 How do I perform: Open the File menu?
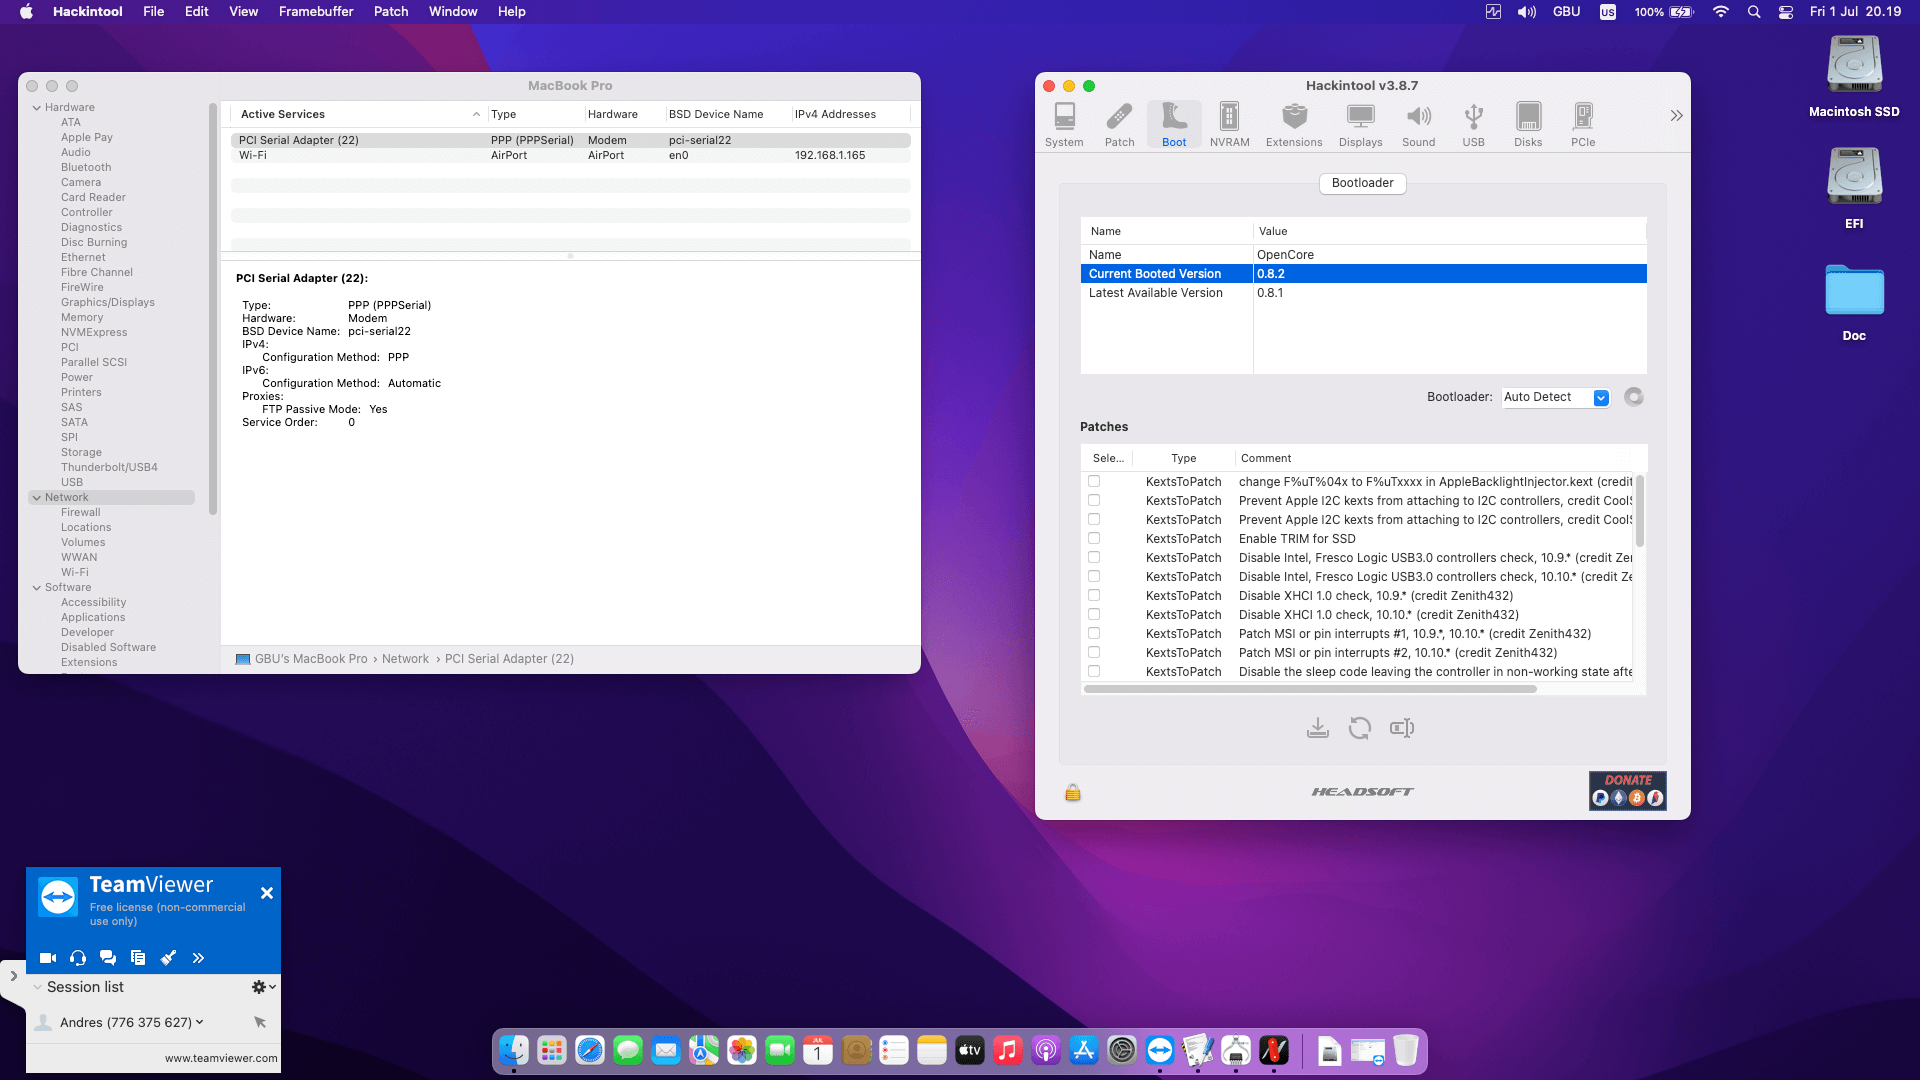(153, 12)
